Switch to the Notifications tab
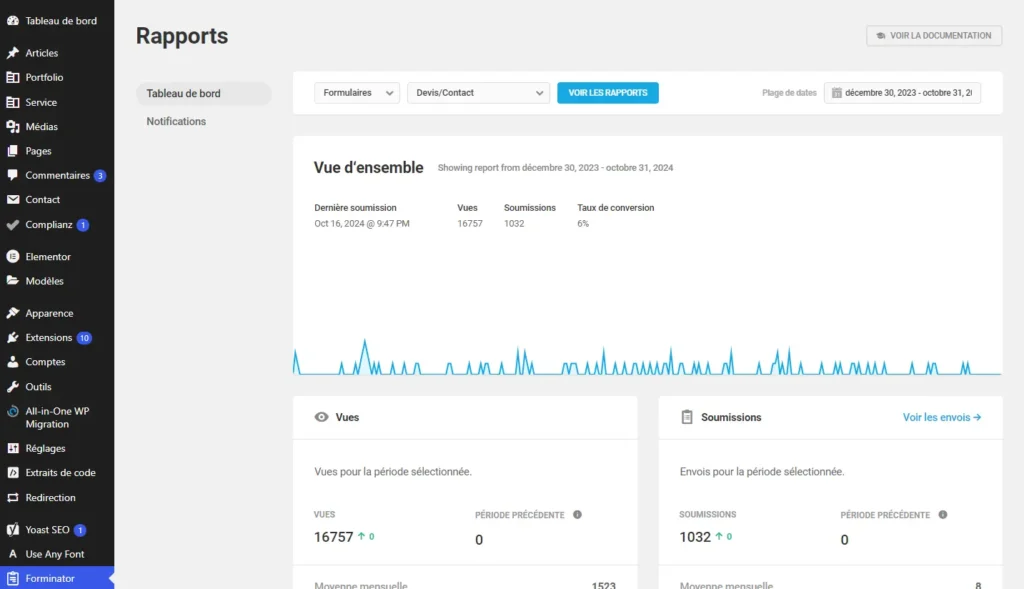Viewport: 1024px width, 589px height. click(176, 121)
